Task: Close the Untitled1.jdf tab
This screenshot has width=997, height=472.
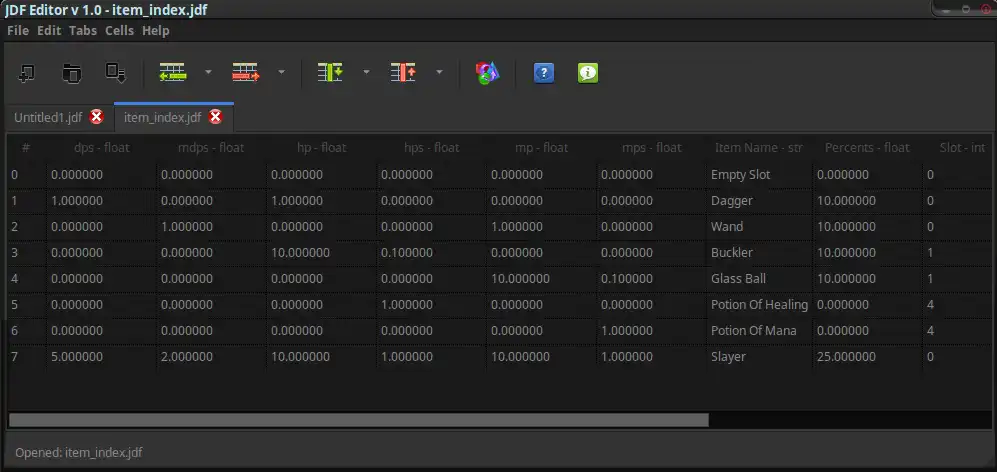Action: point(96,117)
